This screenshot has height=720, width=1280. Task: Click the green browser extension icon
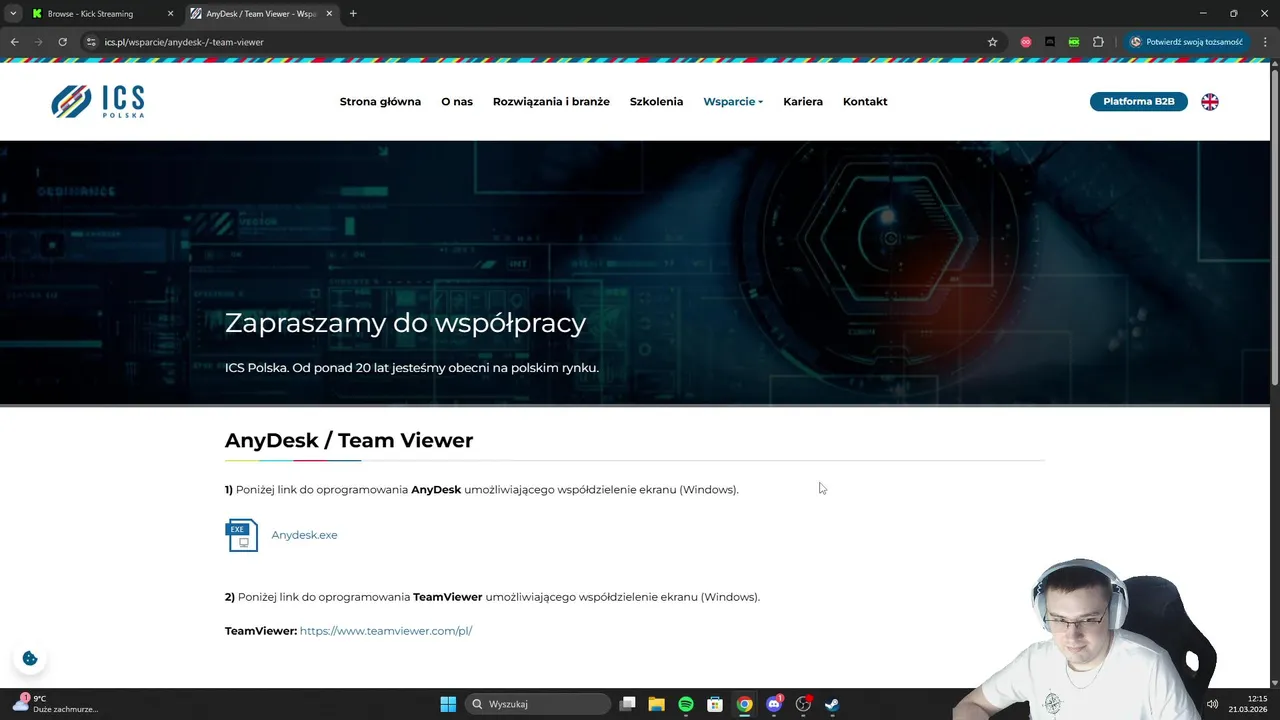[1073, 42]
